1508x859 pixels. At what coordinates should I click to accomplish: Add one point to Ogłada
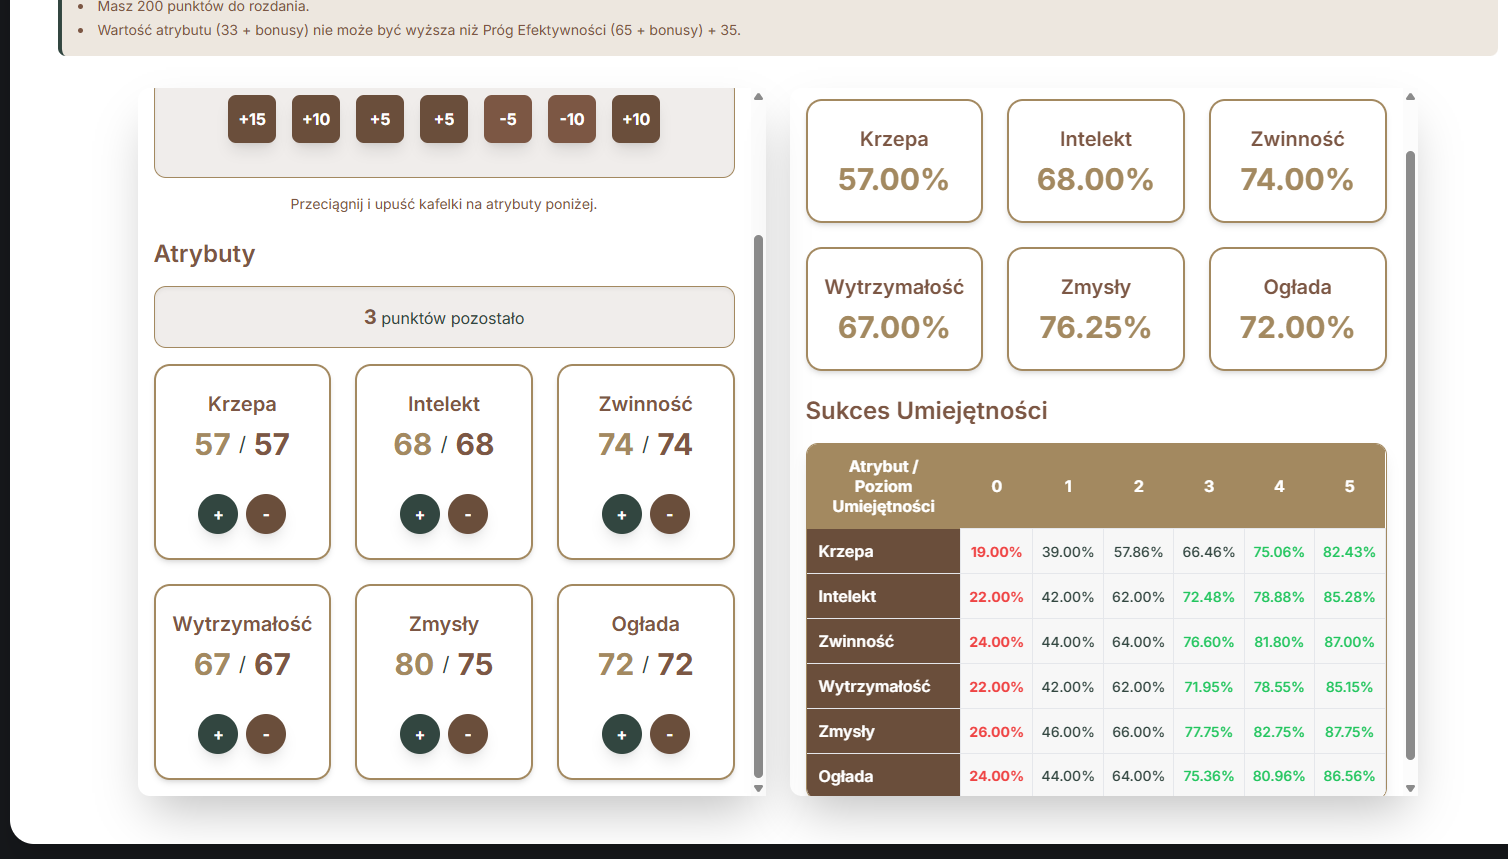click(622, 734)
